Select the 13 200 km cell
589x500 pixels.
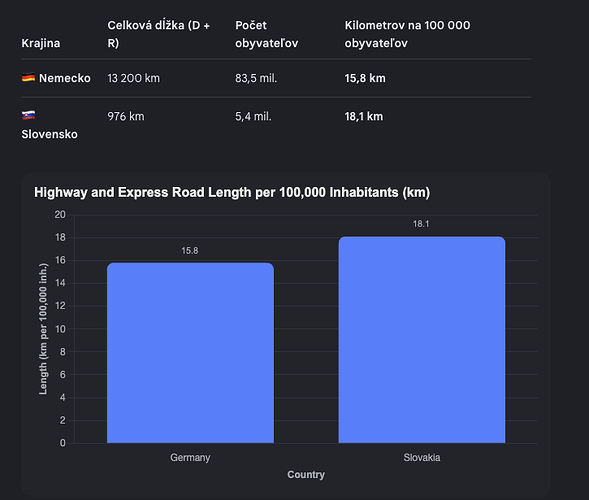point(133,78)
